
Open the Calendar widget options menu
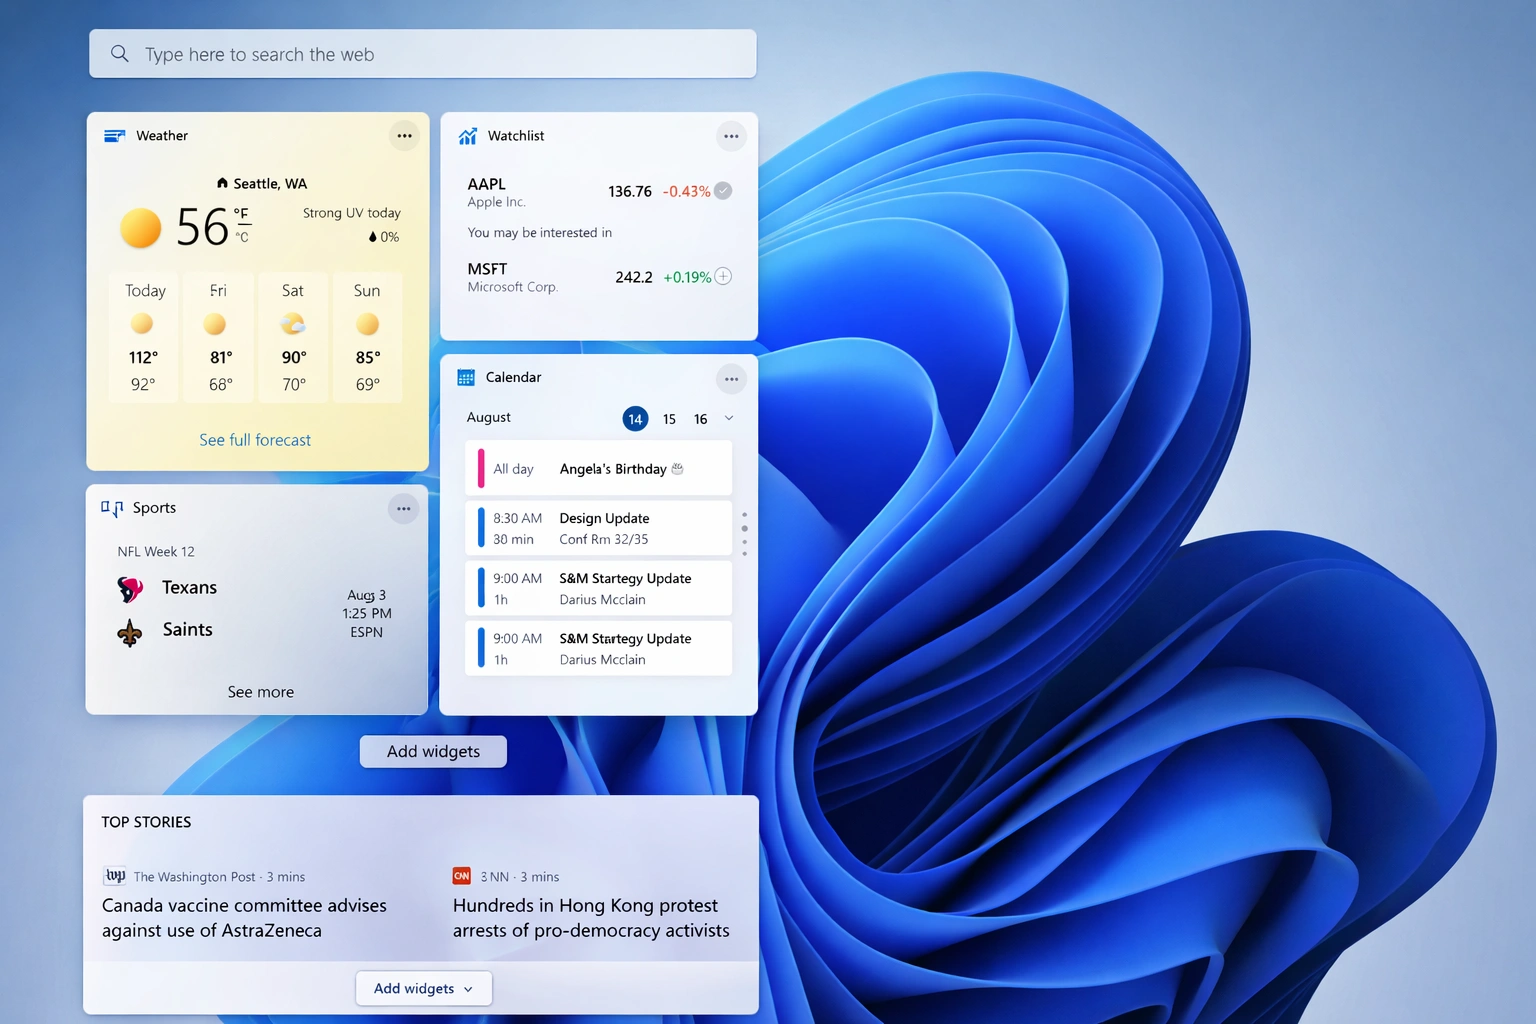[x=731, y=379]
